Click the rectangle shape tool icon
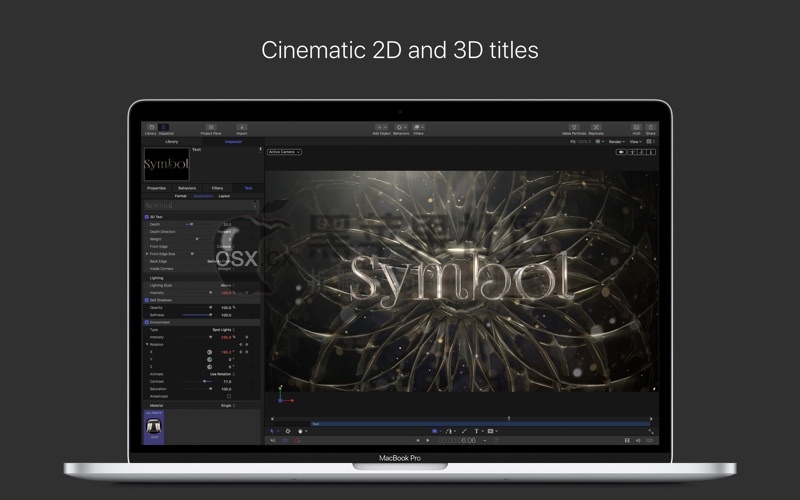The width and height of the screenshot is (800, 500). click(x=435, y=431)
